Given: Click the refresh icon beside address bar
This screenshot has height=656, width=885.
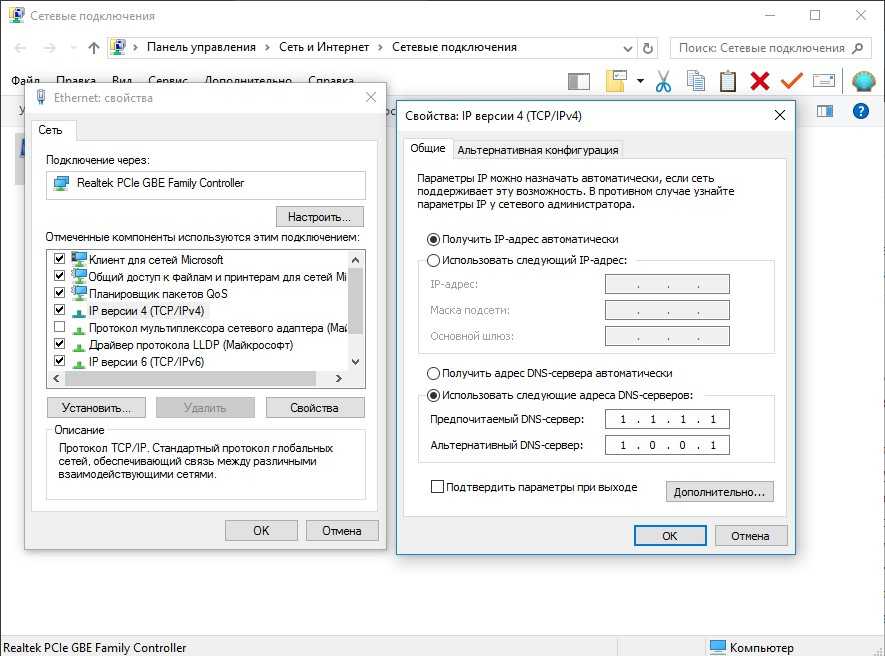Looking at the screenshot, I should point(648,47).
